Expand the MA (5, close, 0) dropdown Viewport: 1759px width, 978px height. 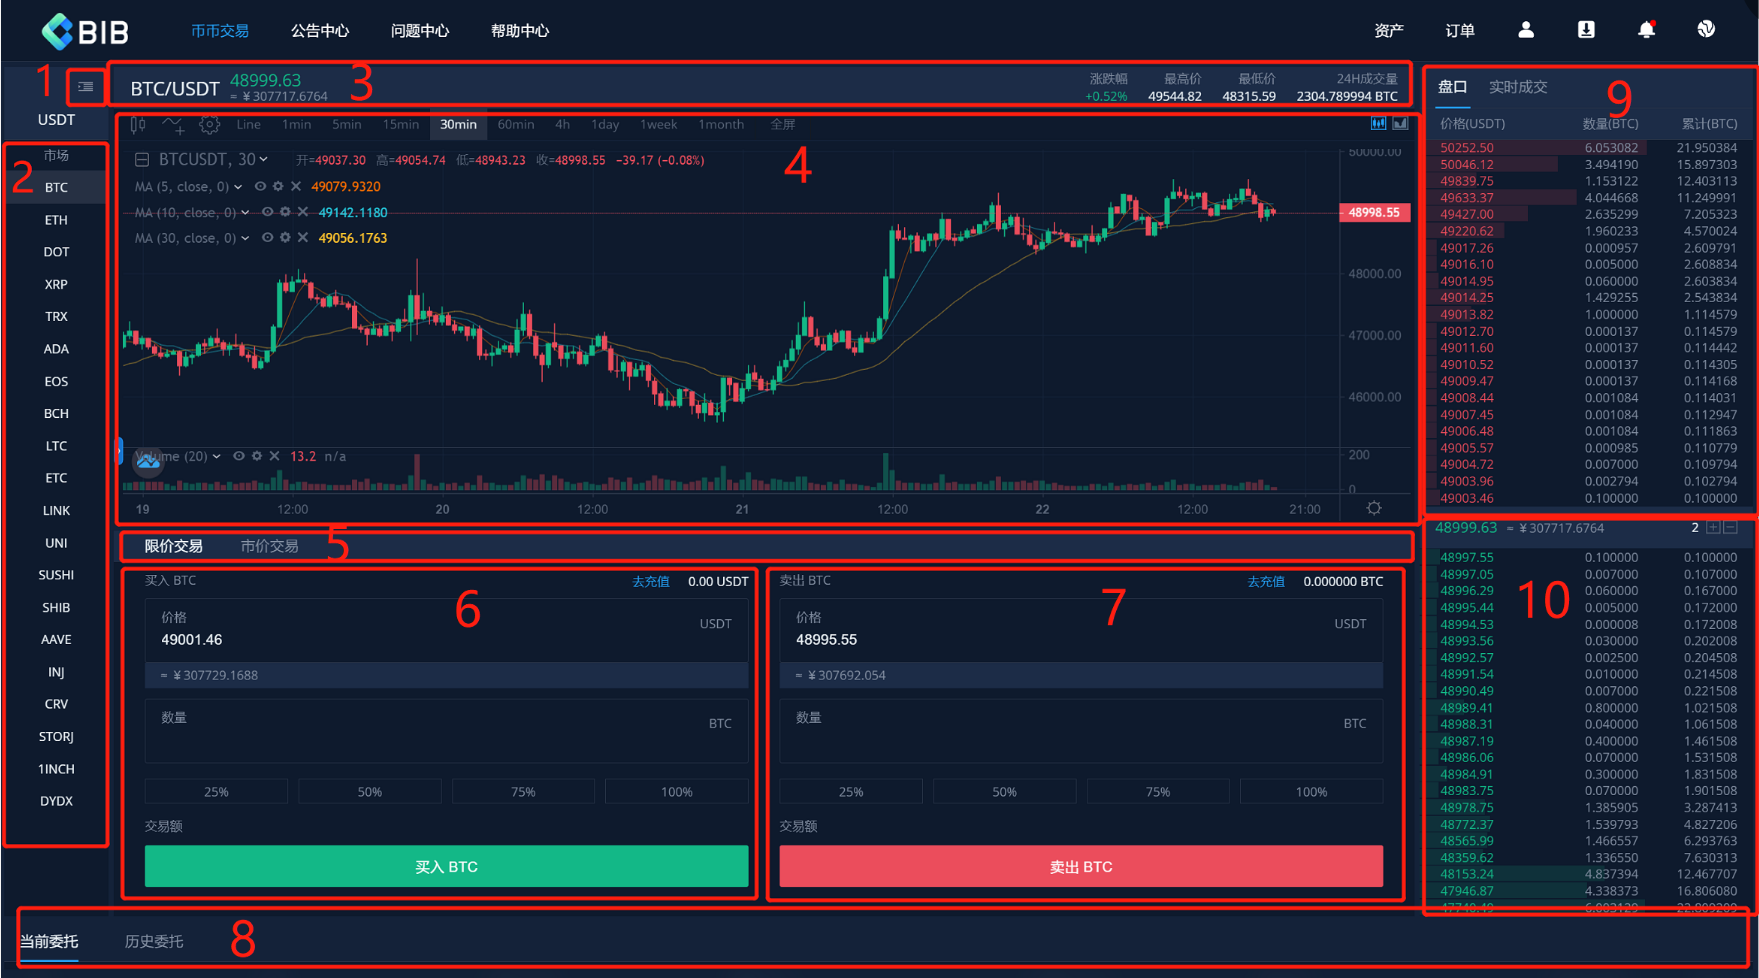pyautogui.click(x=238, y=187)
